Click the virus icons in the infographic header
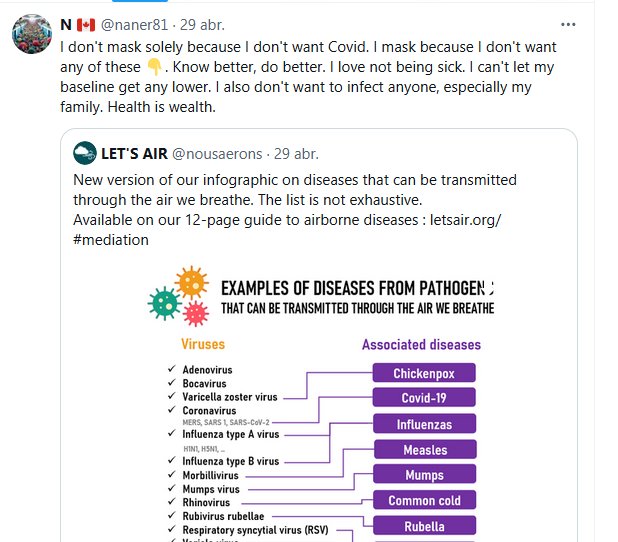This screenshot has height=542, width=618. [180, 296]
